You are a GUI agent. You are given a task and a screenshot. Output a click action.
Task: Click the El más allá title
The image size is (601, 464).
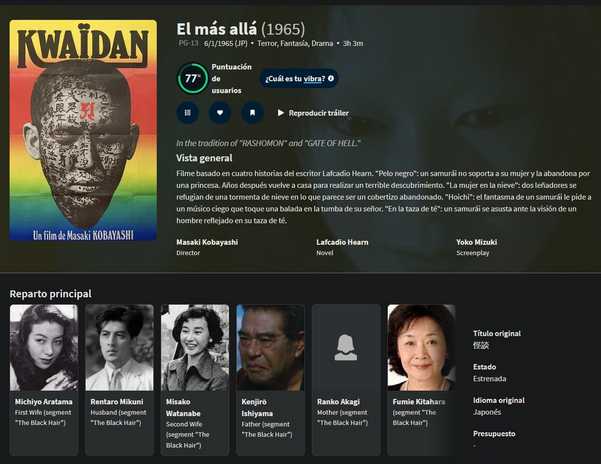click(x=217, y=29)
